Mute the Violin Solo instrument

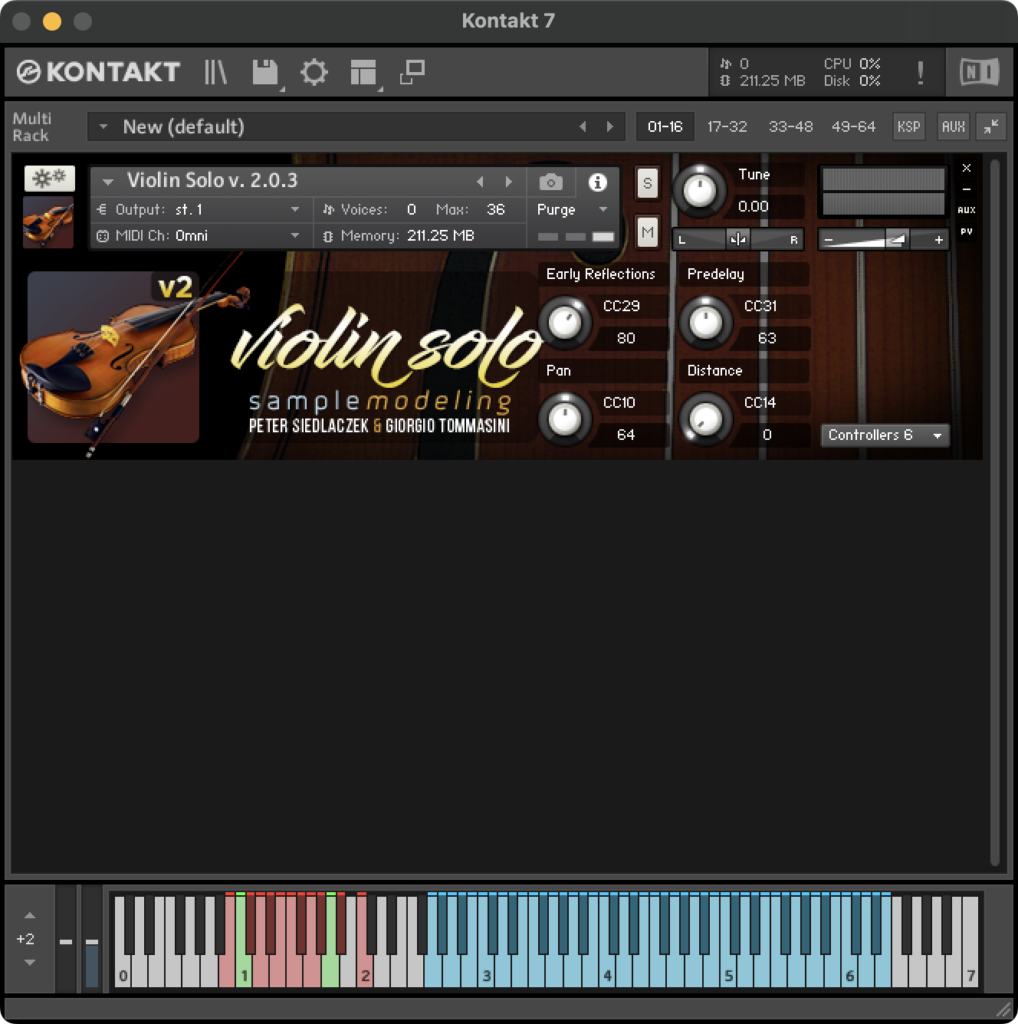647,233
